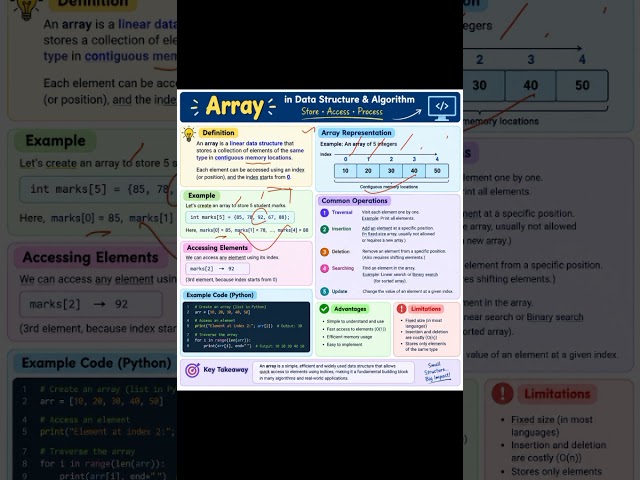Click the small array cell containing 20
640x480 pixels.
(x=368, y=171)
